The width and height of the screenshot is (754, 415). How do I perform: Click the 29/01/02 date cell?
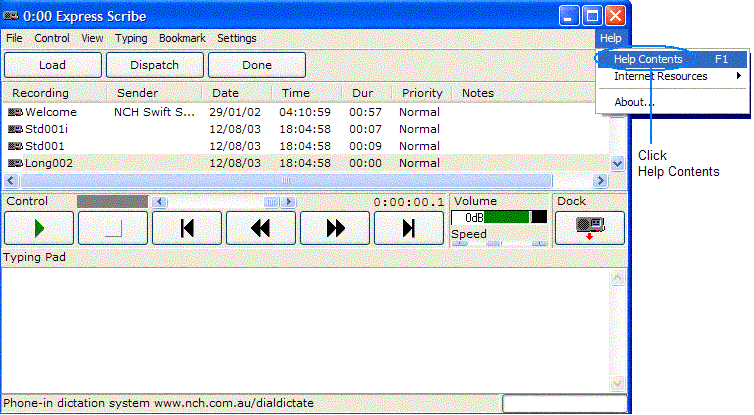point(235,112)
